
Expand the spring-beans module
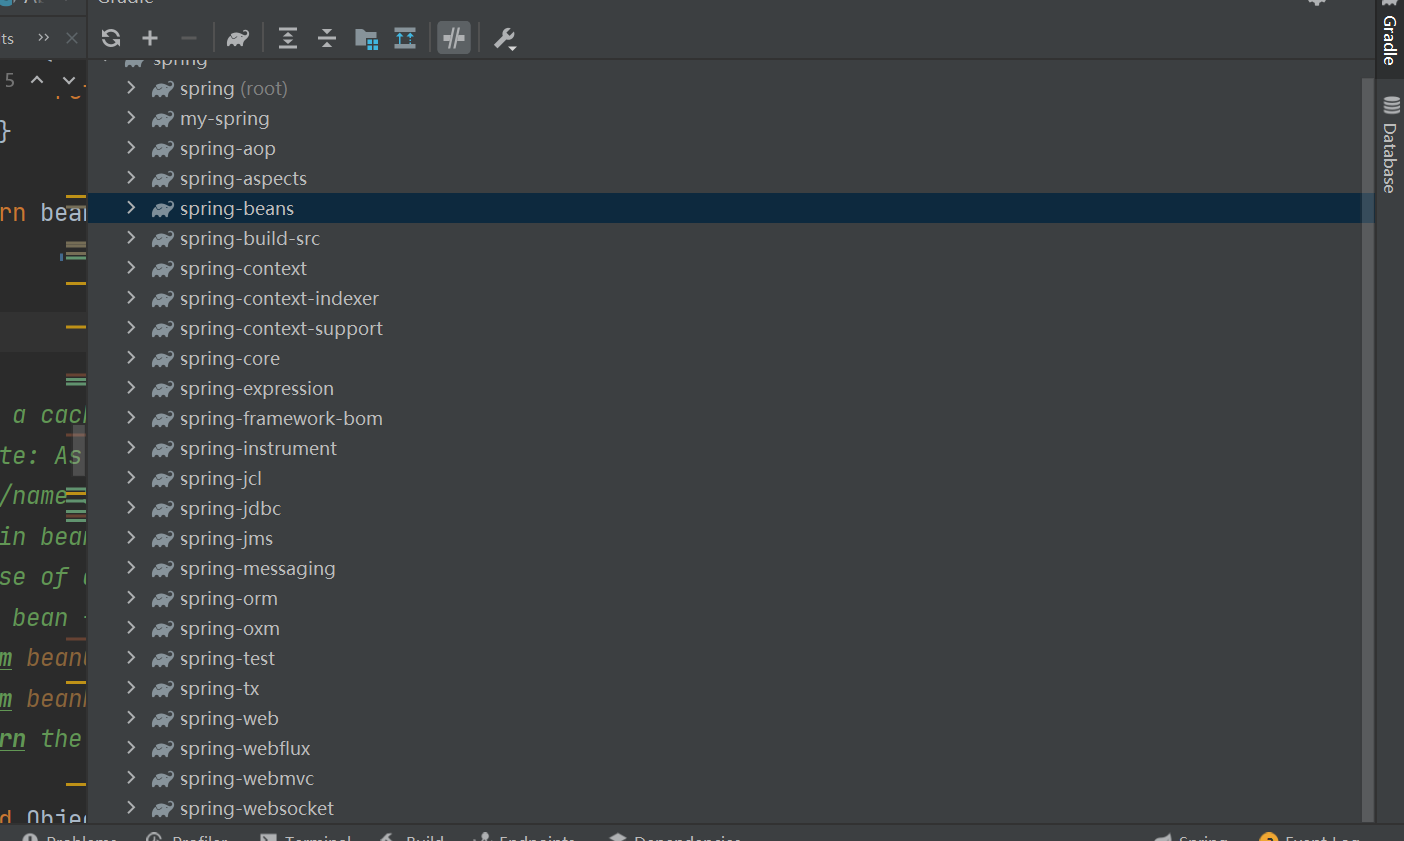[x=131, y=208]
